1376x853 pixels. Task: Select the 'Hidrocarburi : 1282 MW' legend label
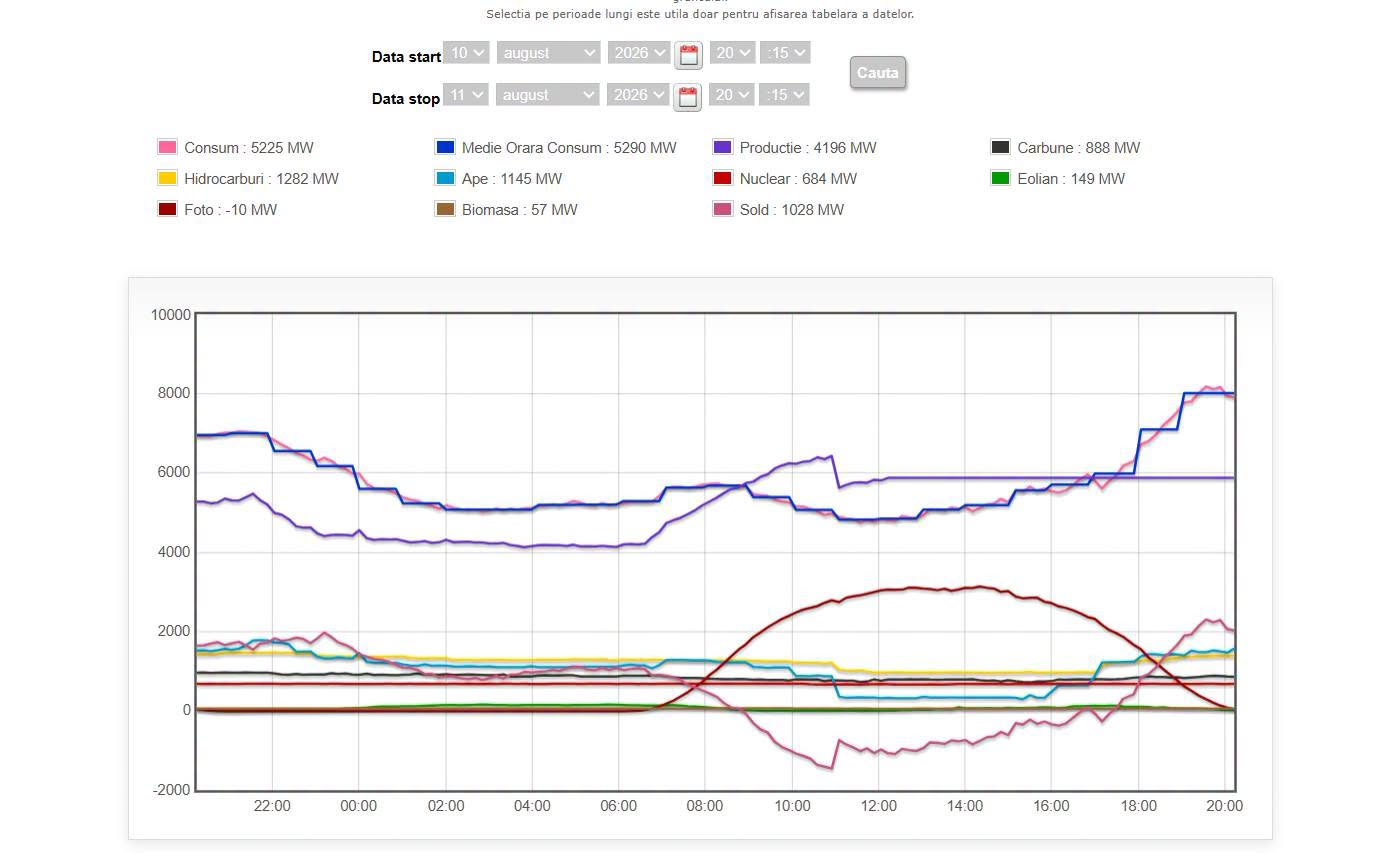click(262, 179)
